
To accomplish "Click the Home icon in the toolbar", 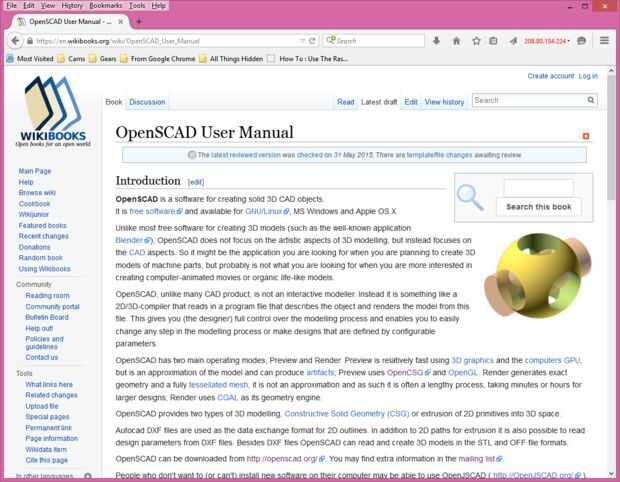I will (x=456, y=41).
